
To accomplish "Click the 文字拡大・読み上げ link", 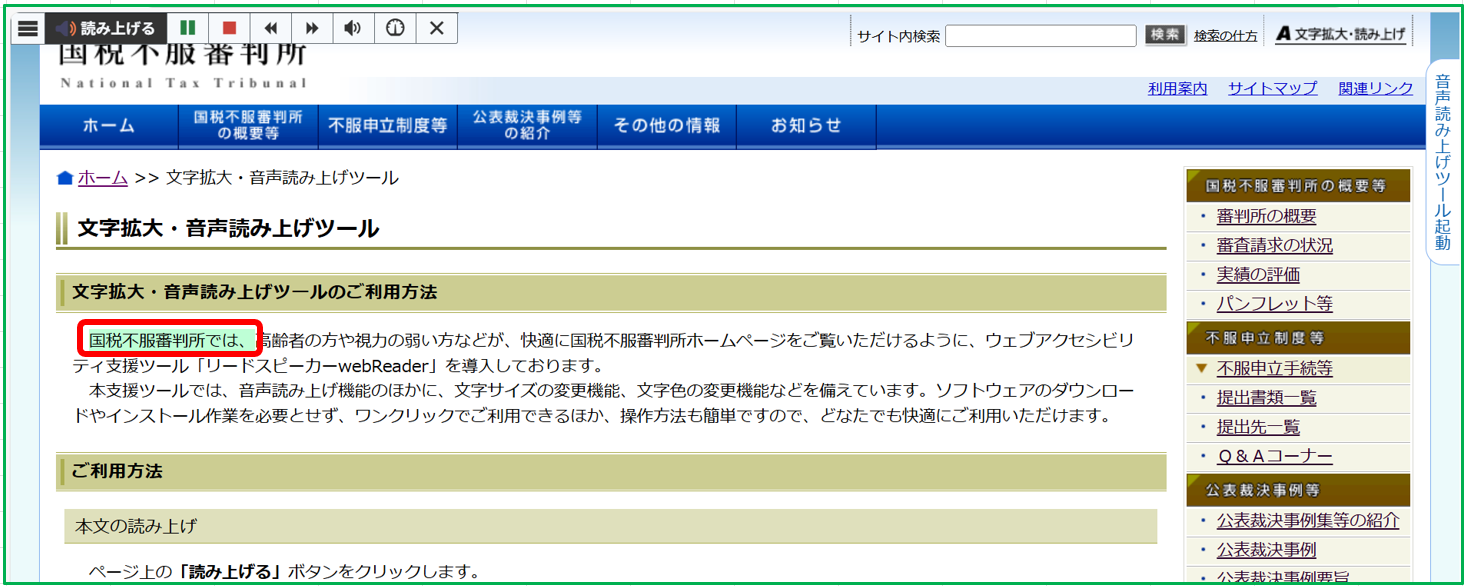I will 1341,34.
